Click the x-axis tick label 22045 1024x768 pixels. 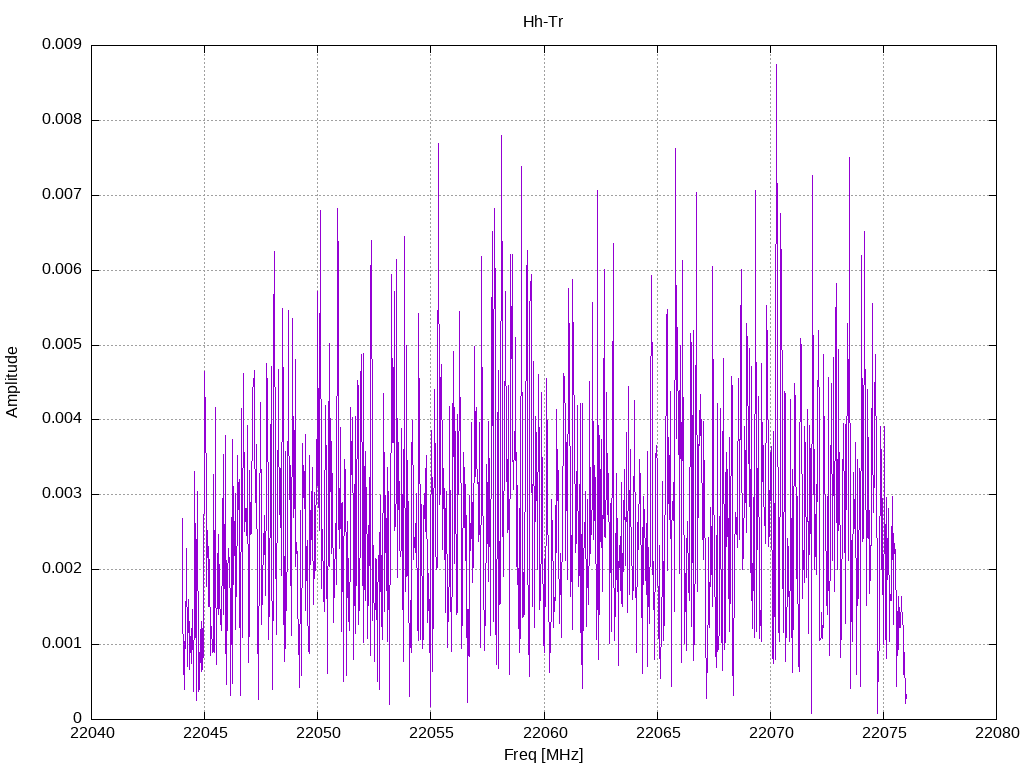click(205, 733)
